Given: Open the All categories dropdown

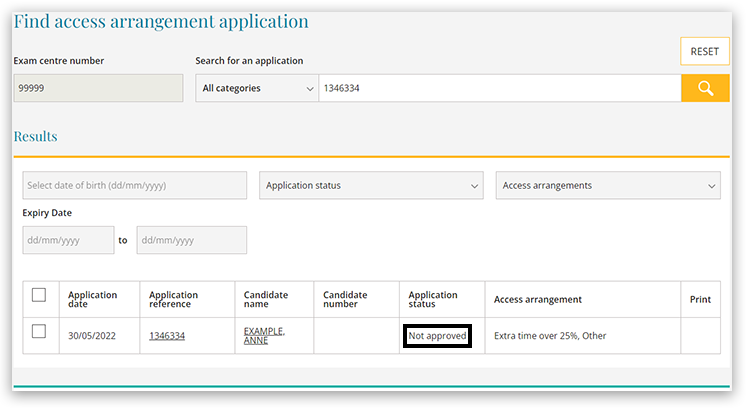Looking at the screenshot, I should [x=256, y=88].
